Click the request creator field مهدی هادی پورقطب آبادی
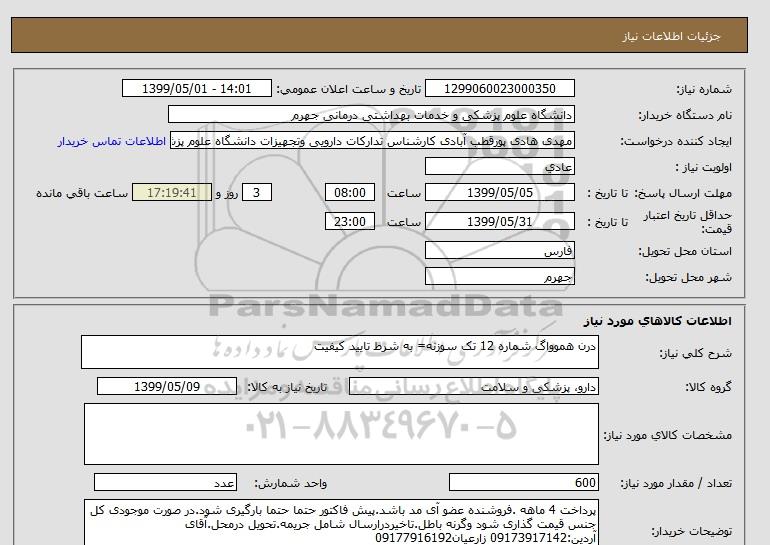770x545 pixels. pyautogui.click(x=372, y=140)
